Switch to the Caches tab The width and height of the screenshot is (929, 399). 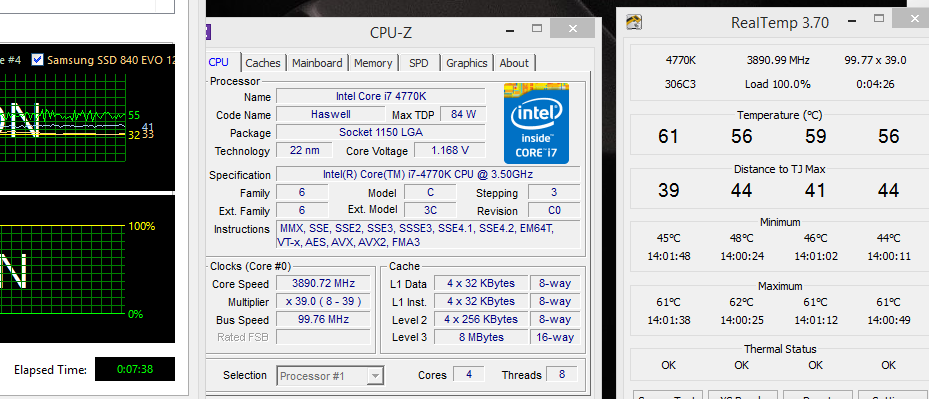tap(263, 63)
